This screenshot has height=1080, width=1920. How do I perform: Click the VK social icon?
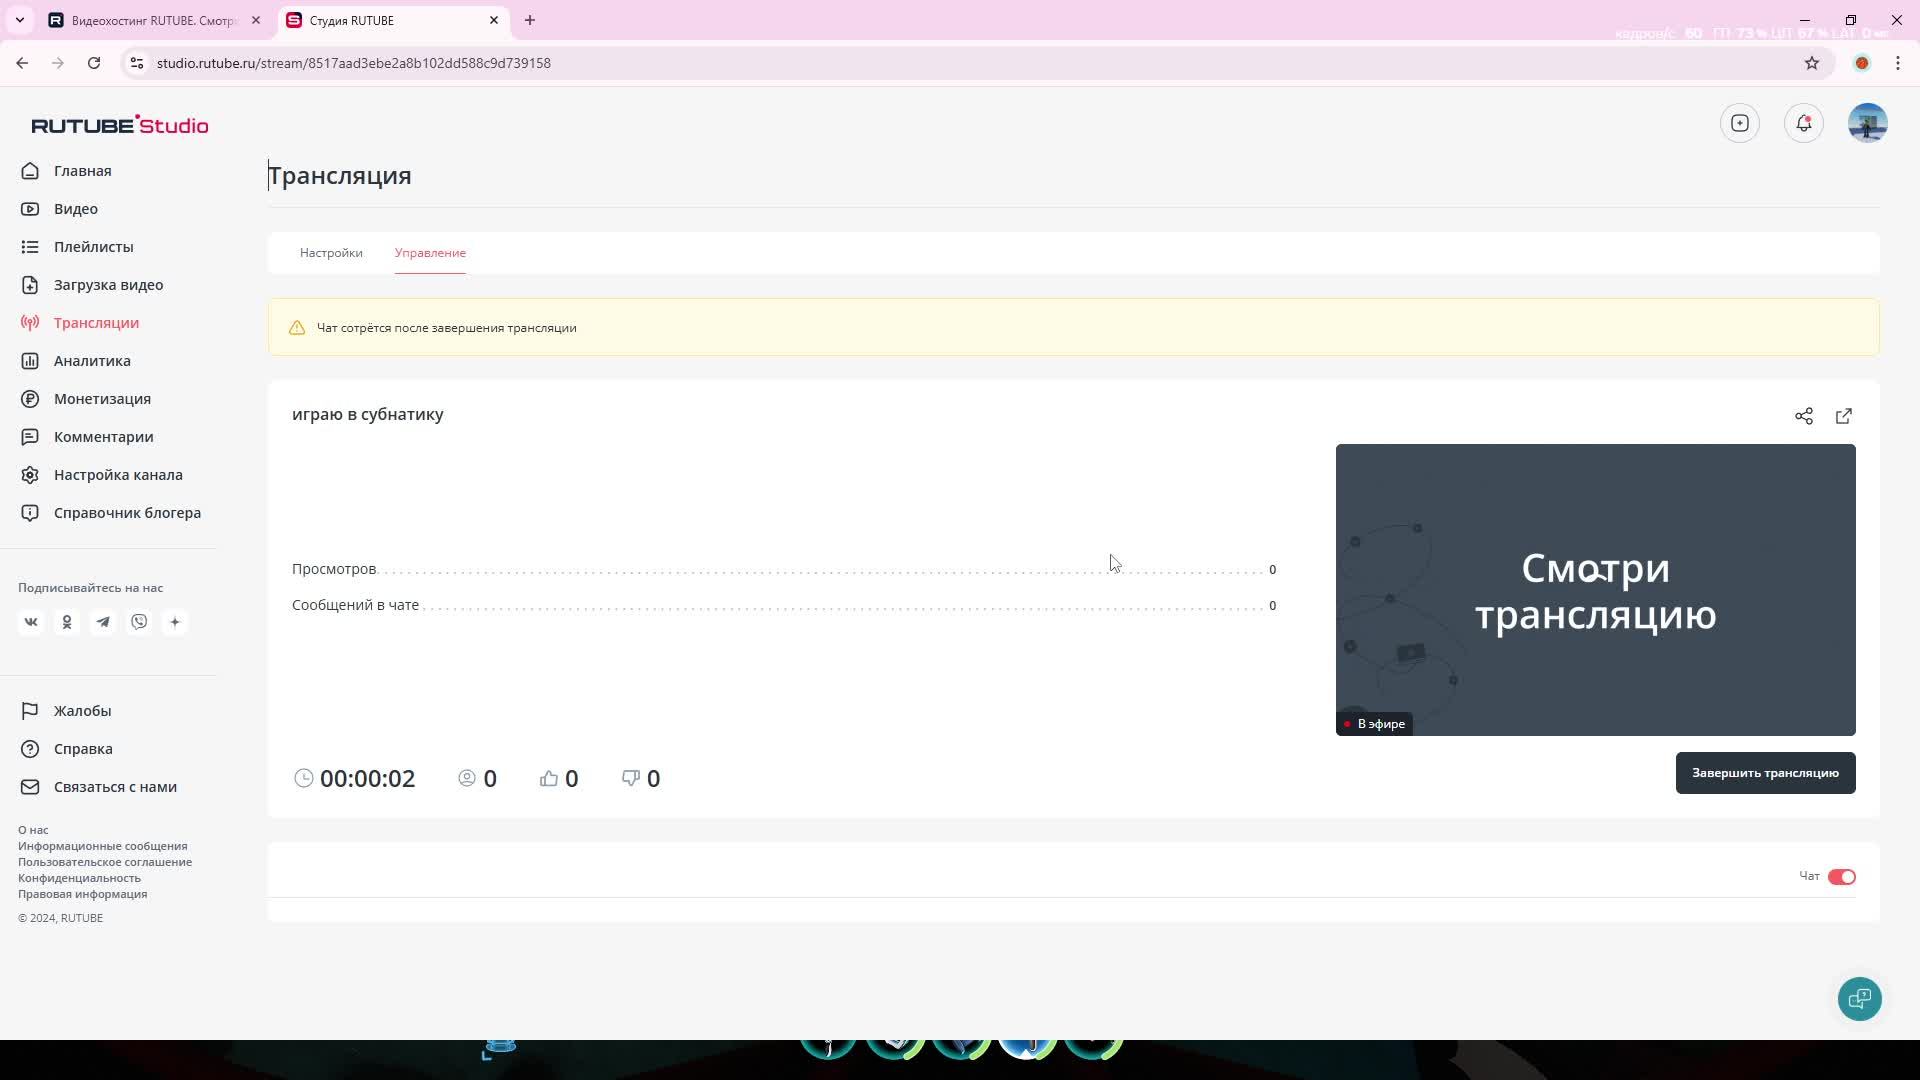pos(31,622)
